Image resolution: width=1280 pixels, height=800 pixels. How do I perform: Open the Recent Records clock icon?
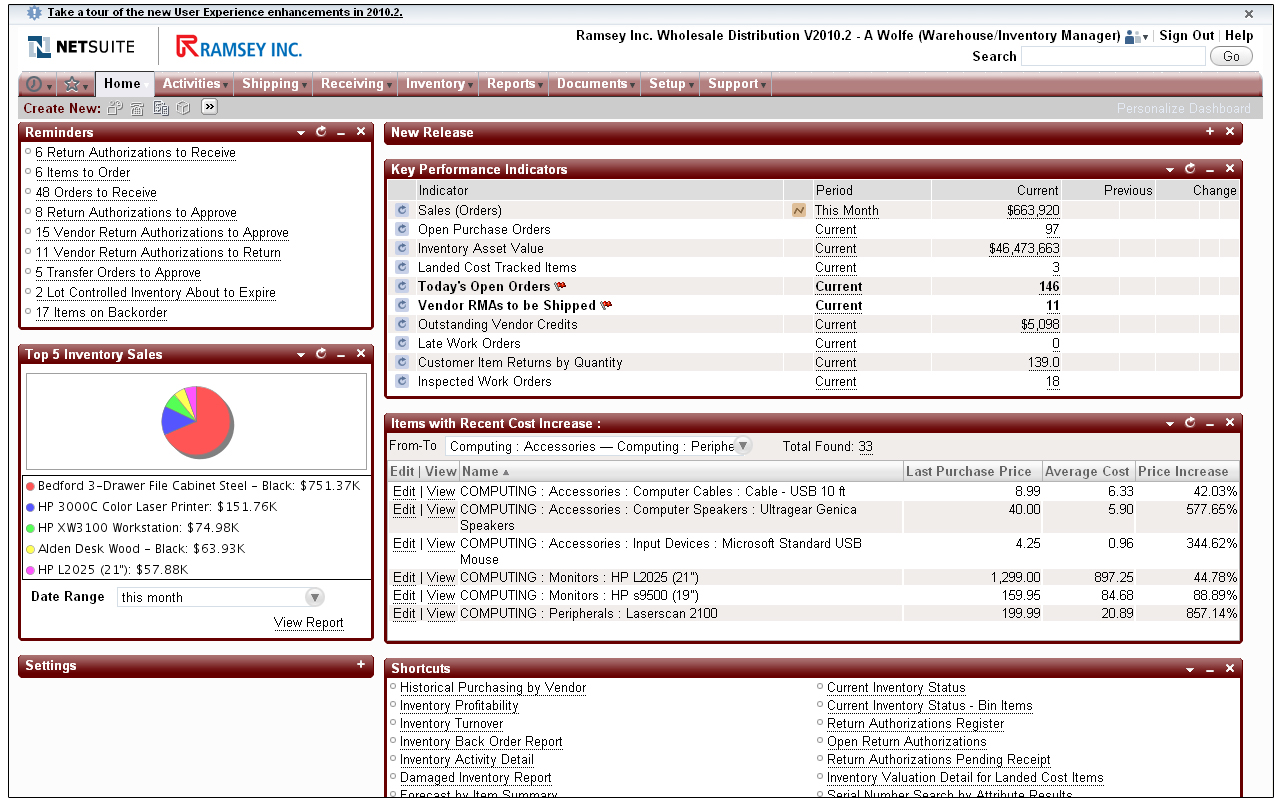(x=35, y=84)
